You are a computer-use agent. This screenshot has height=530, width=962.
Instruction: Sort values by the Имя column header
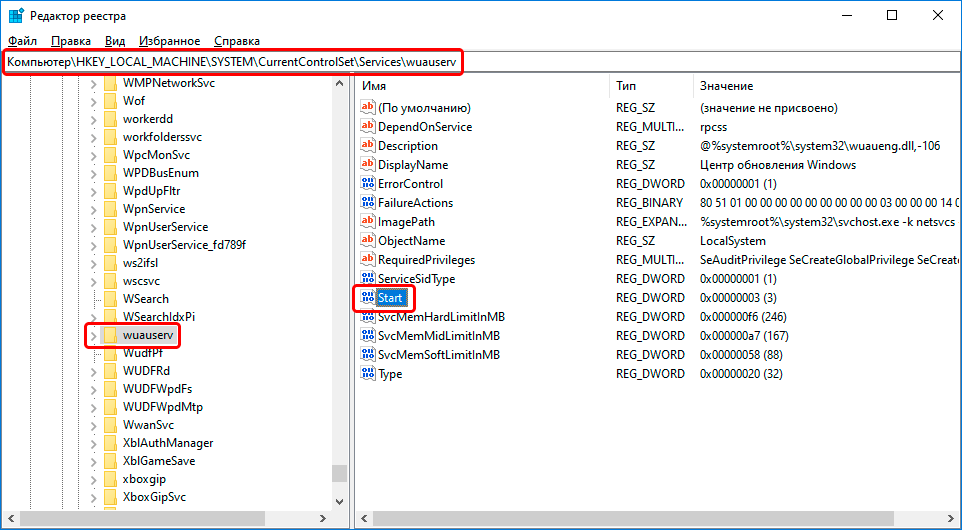point(483,86)
